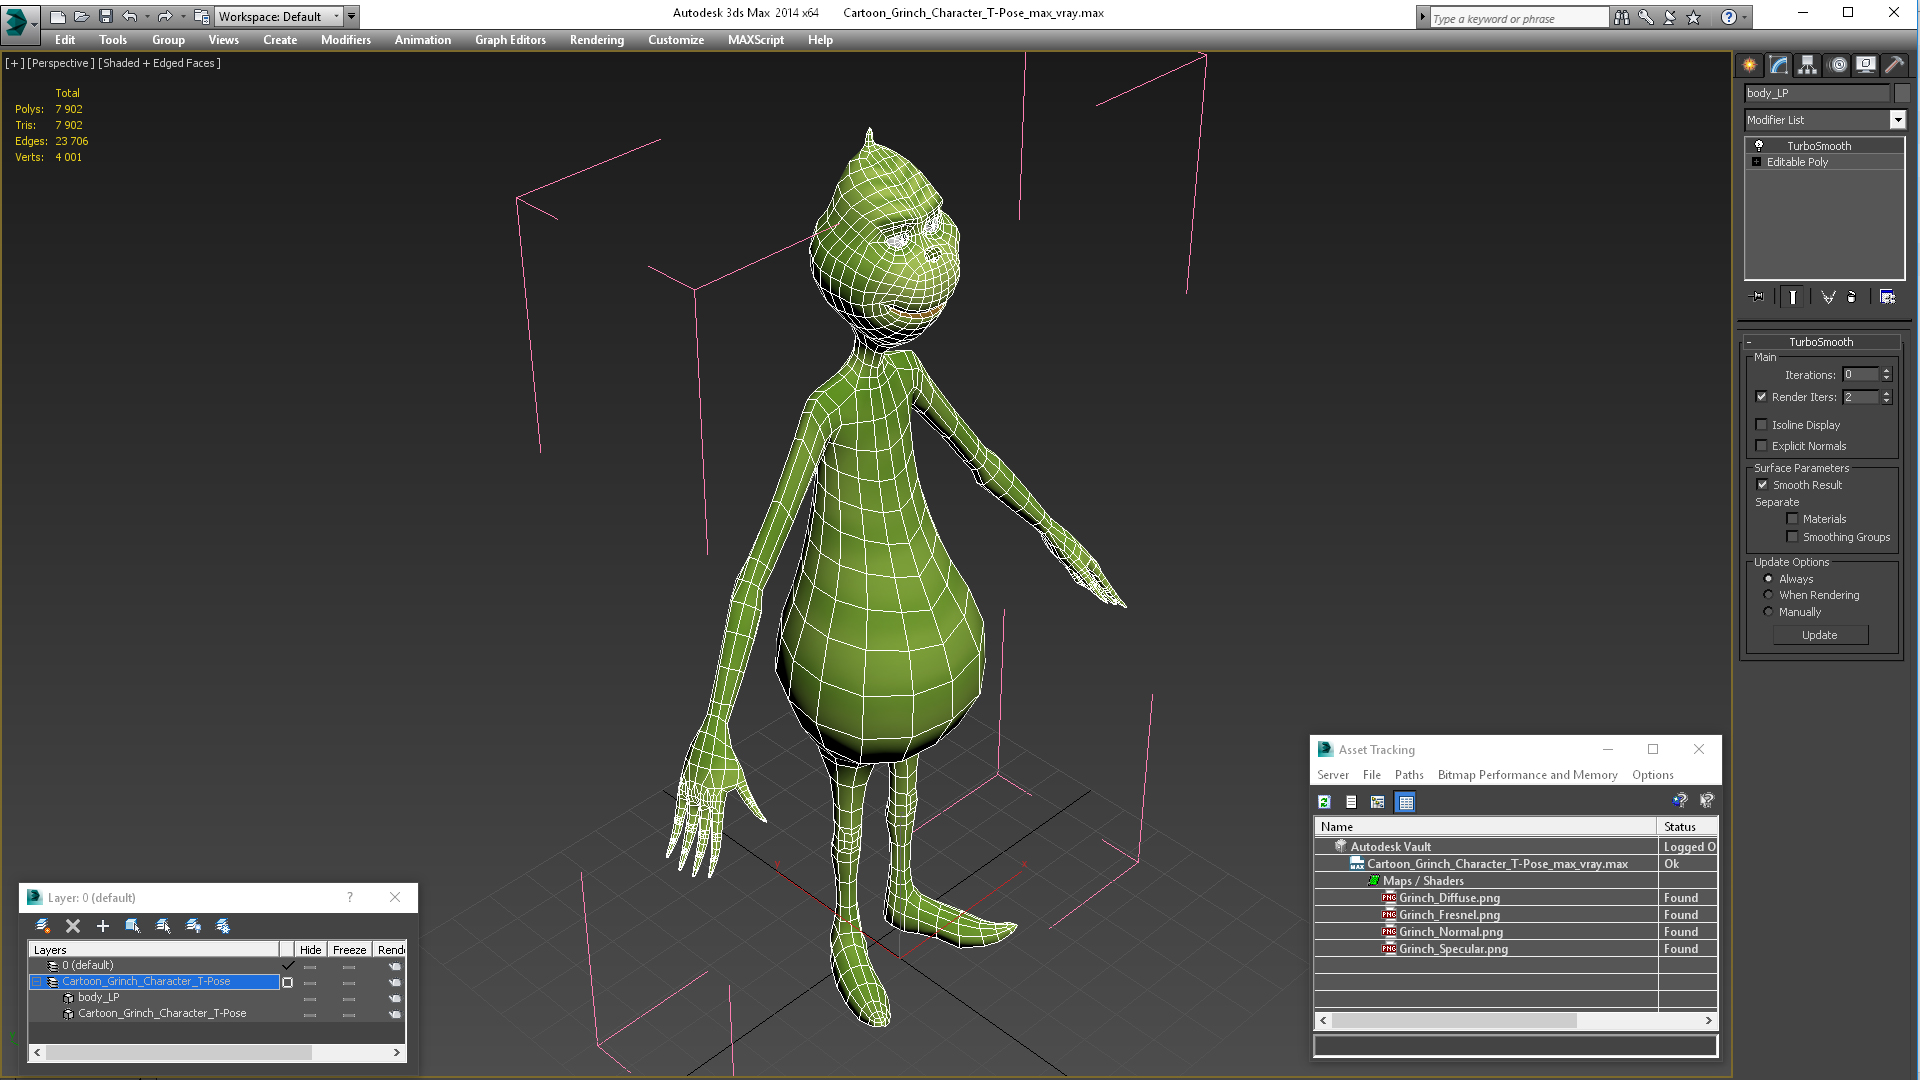Expand the search field options arrow
This screenshot has width=1920, height=1080.
click(x=1422, y=17)
